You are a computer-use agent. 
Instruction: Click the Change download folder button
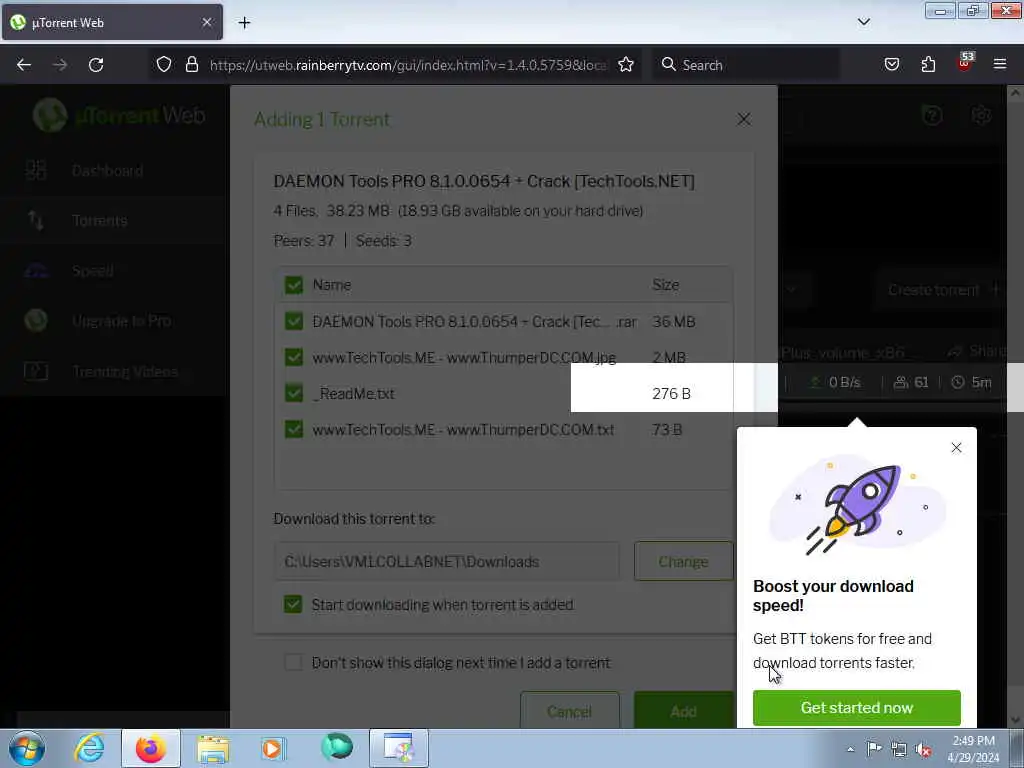point(683,561)
